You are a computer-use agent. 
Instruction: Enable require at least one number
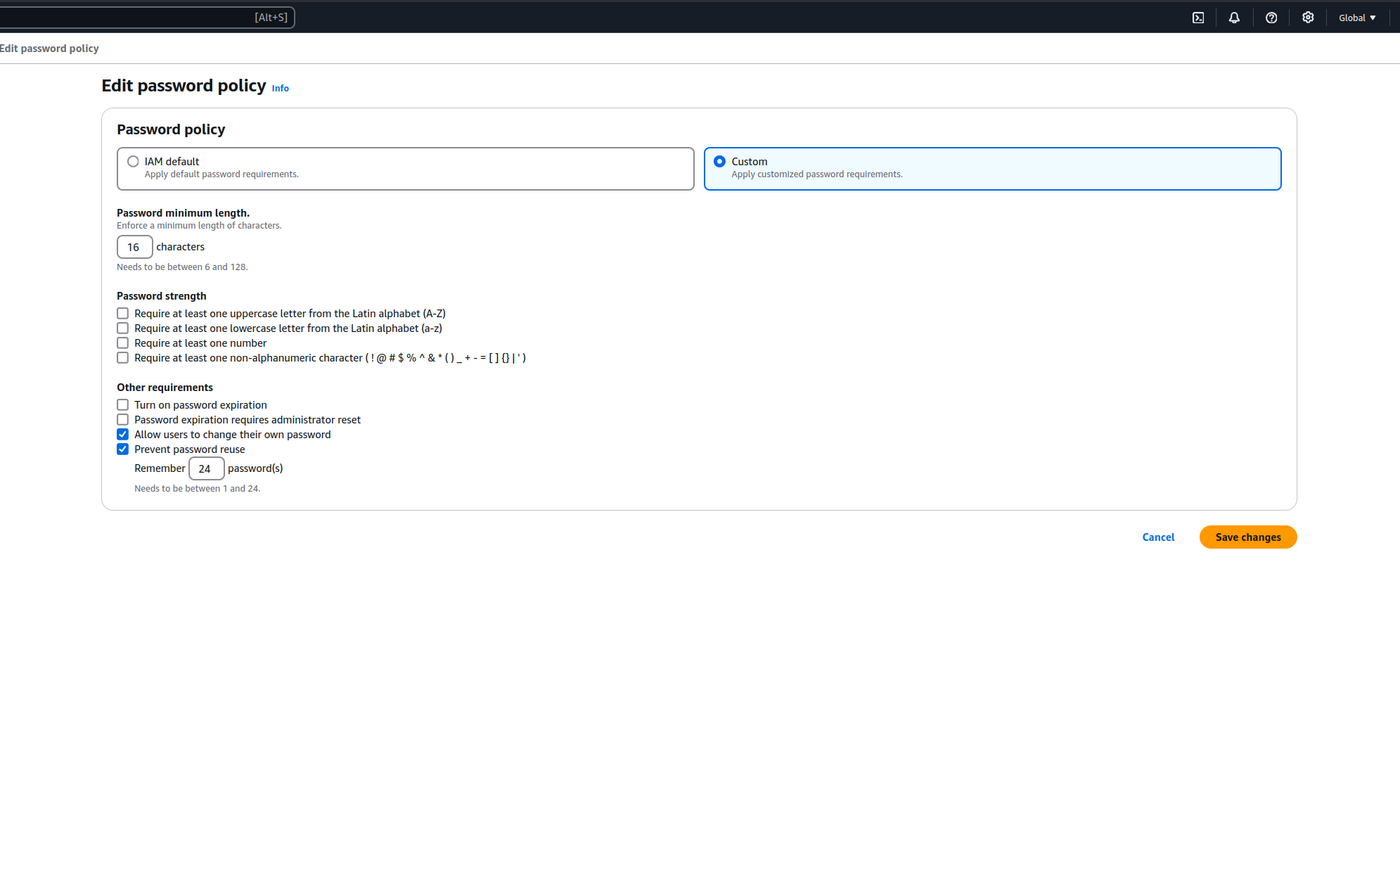point(123,343)
